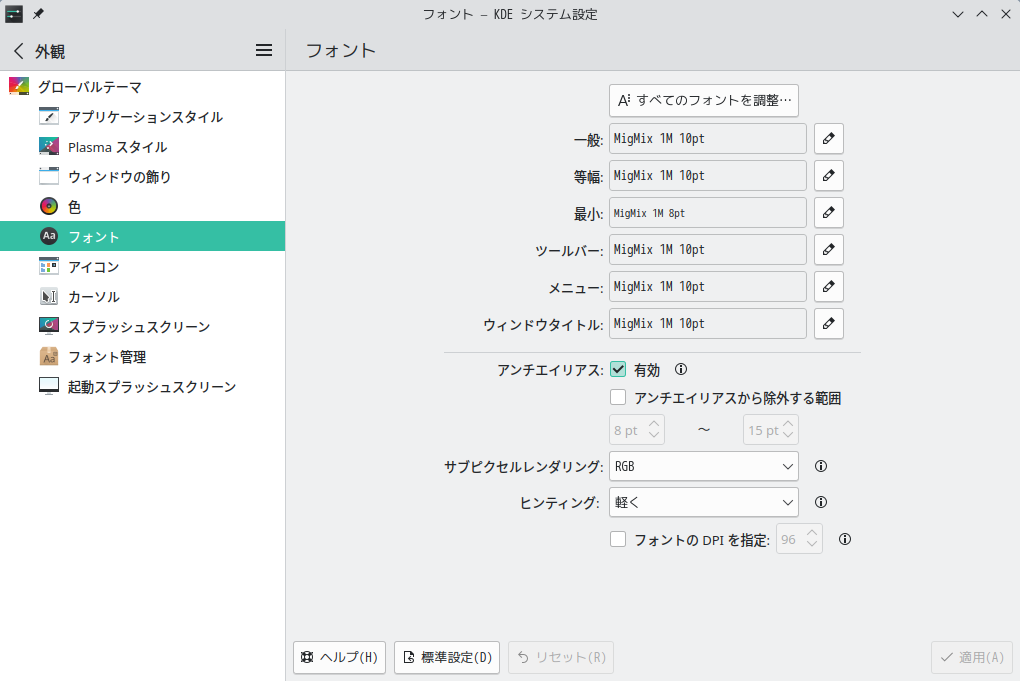Screen dimensions: 1020x681
Task: Edit the 一般 font with pencil button
Action: pyautogui.click(x=828, y=139)
